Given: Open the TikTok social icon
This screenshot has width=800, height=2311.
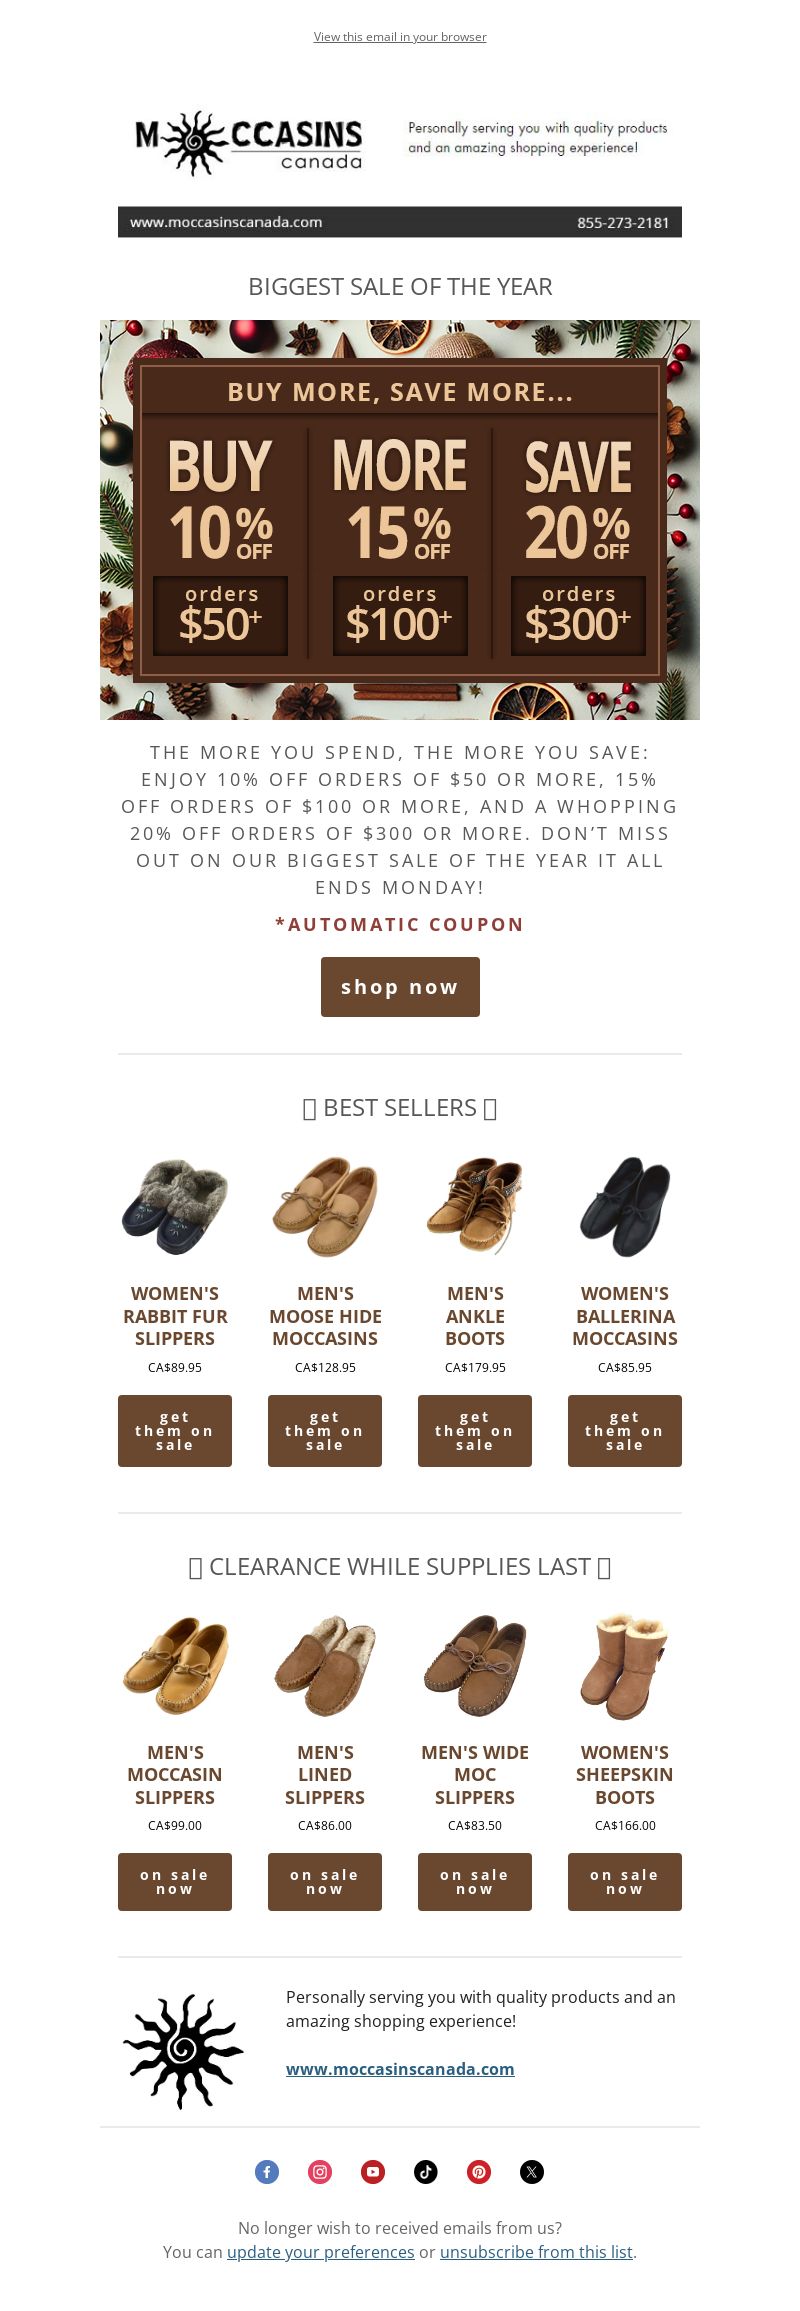Looking at the screenshot, I should pyautogui.click(x=426, y=2171).
